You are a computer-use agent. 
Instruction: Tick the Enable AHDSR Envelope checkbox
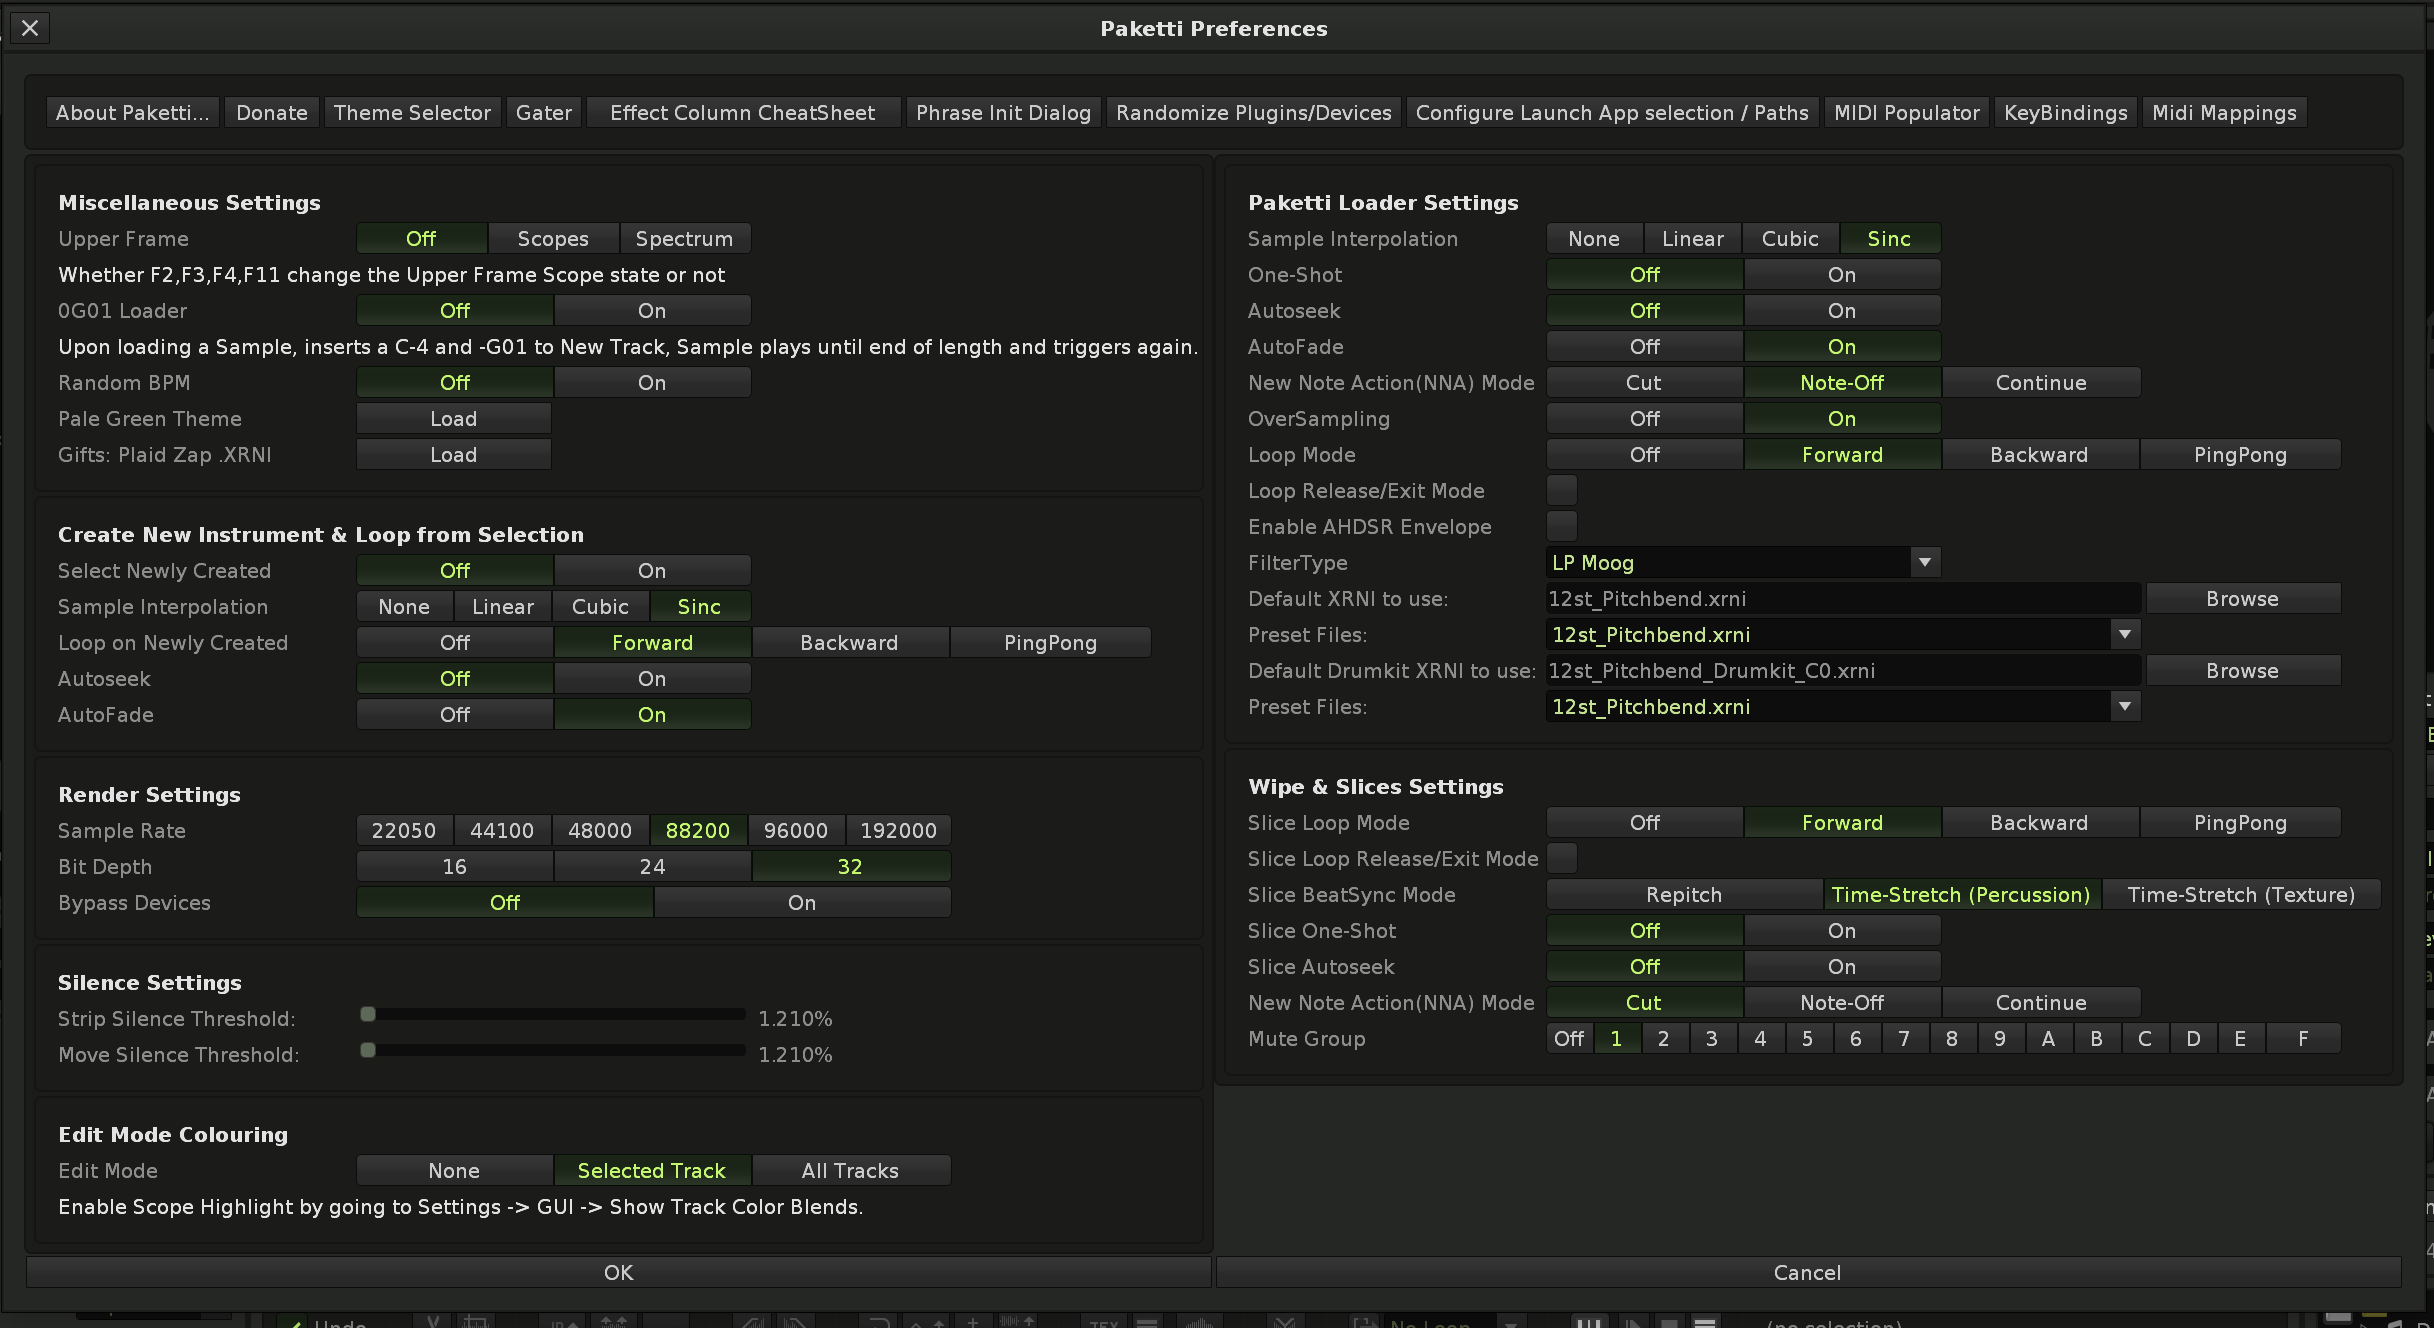[1561, 526]
